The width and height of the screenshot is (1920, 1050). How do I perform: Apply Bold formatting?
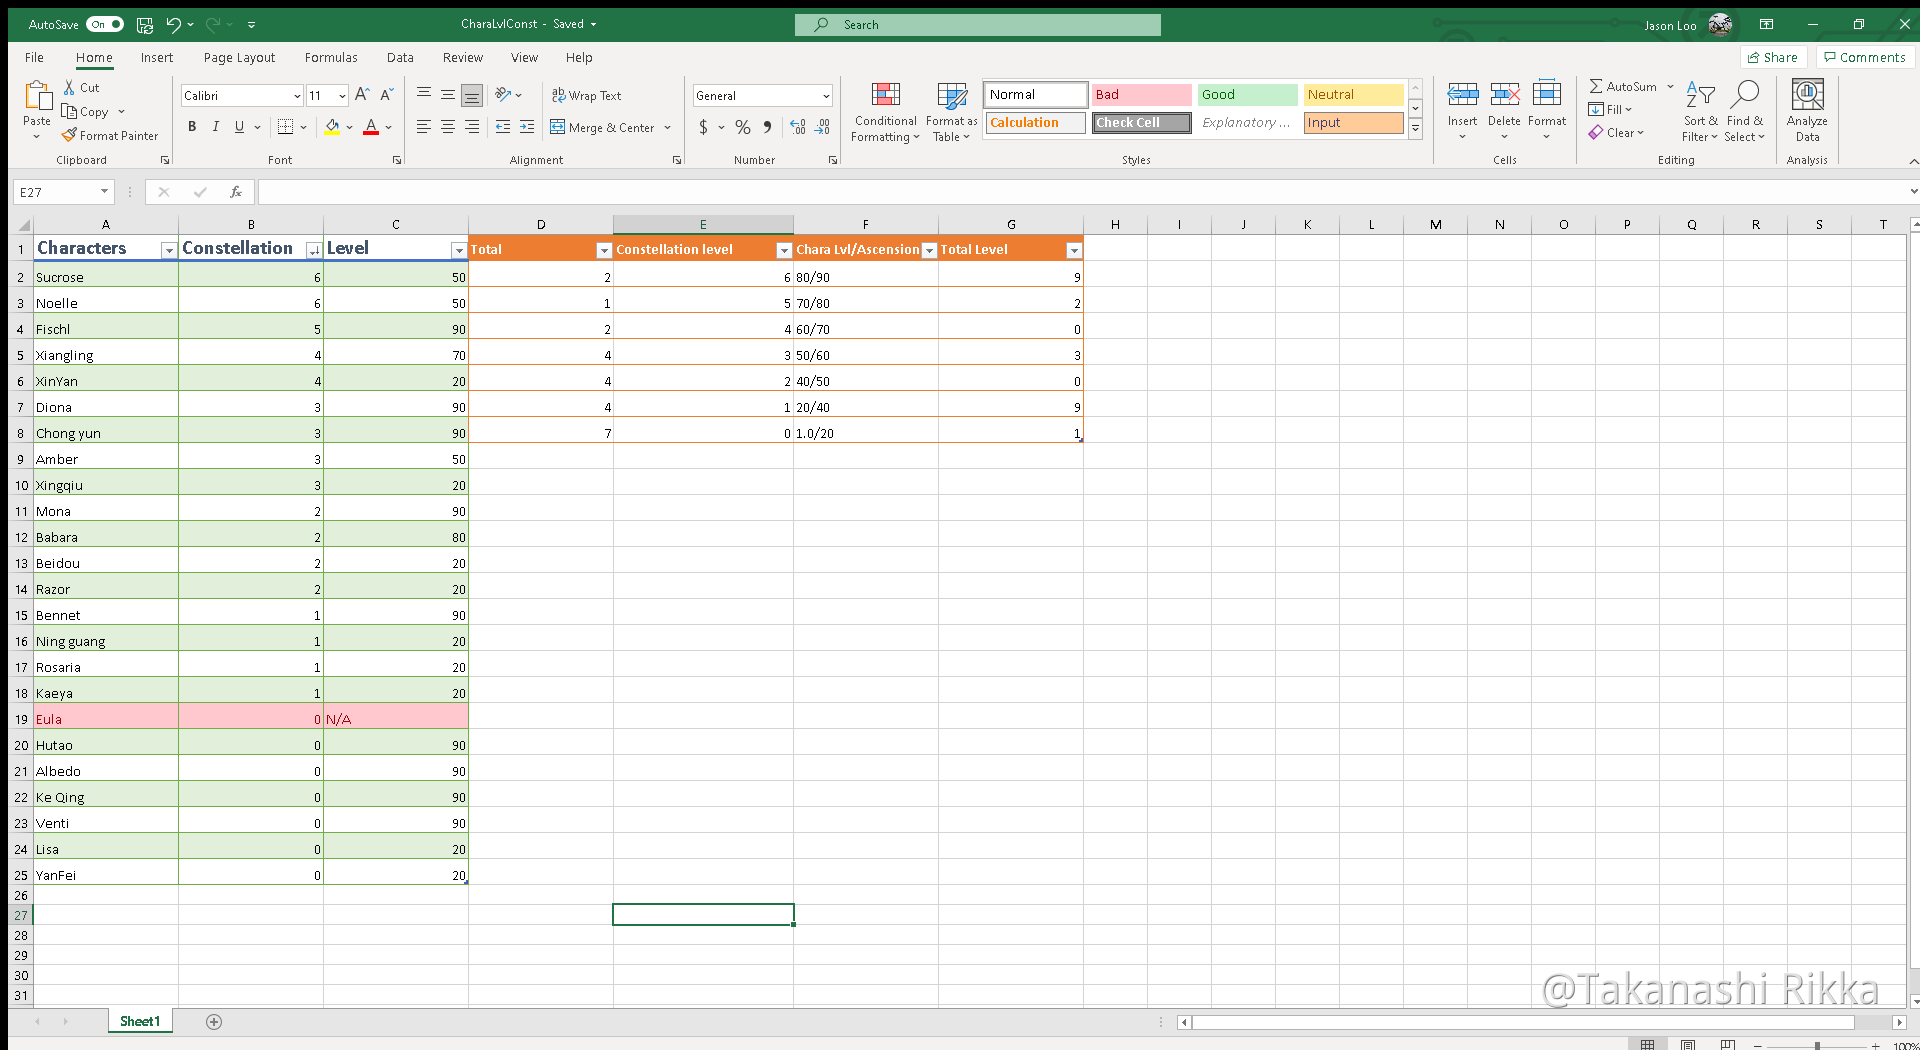tap(192, 127)
